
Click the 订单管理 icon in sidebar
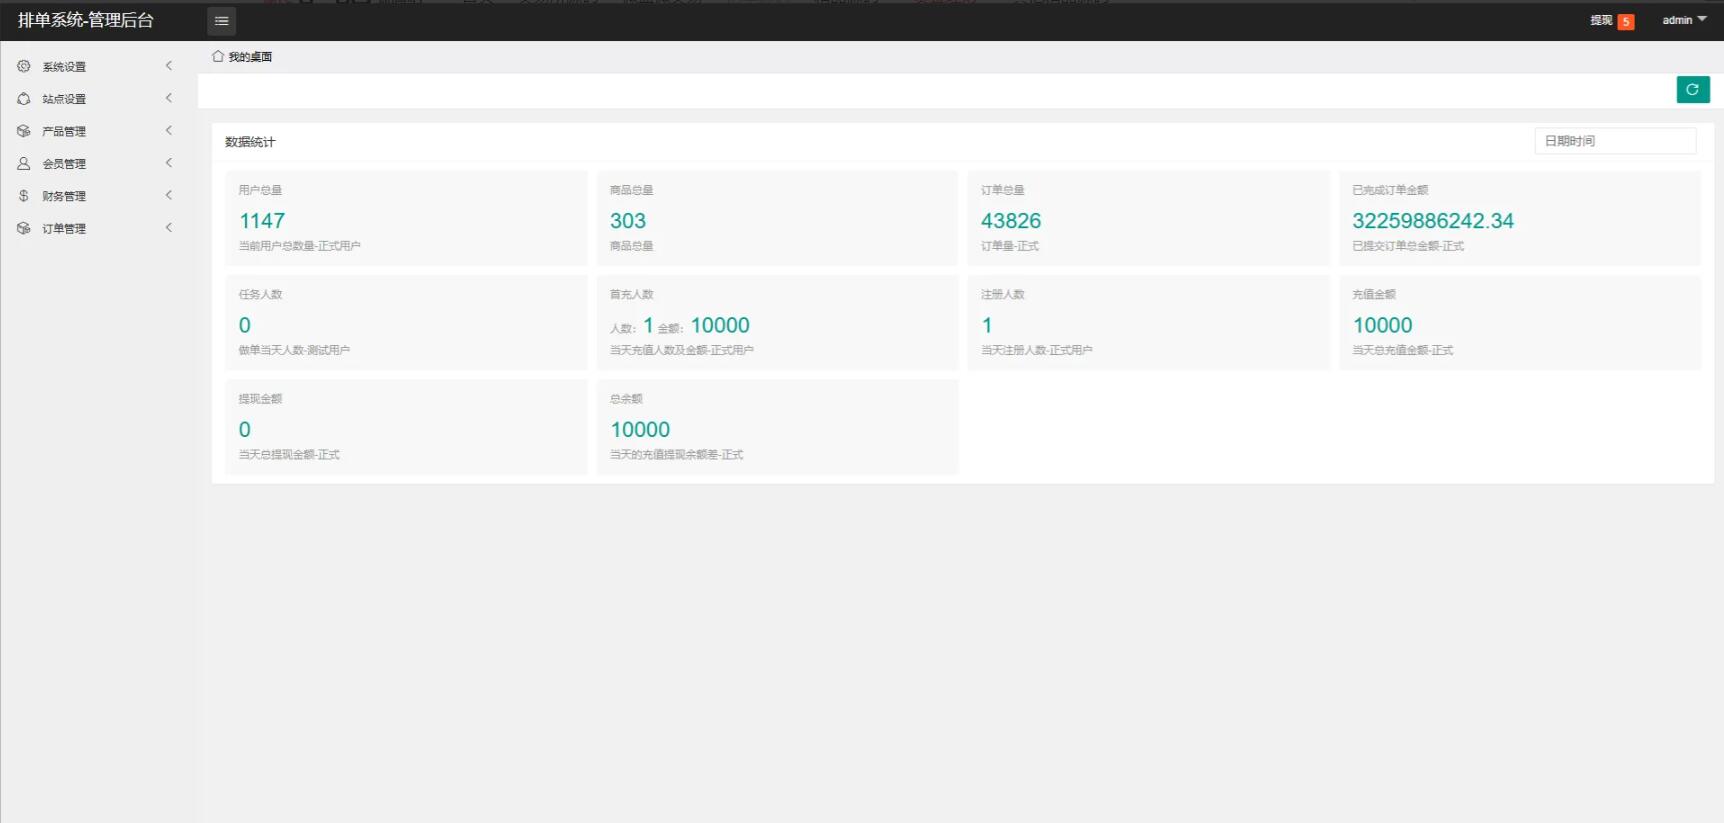(24, 228)
